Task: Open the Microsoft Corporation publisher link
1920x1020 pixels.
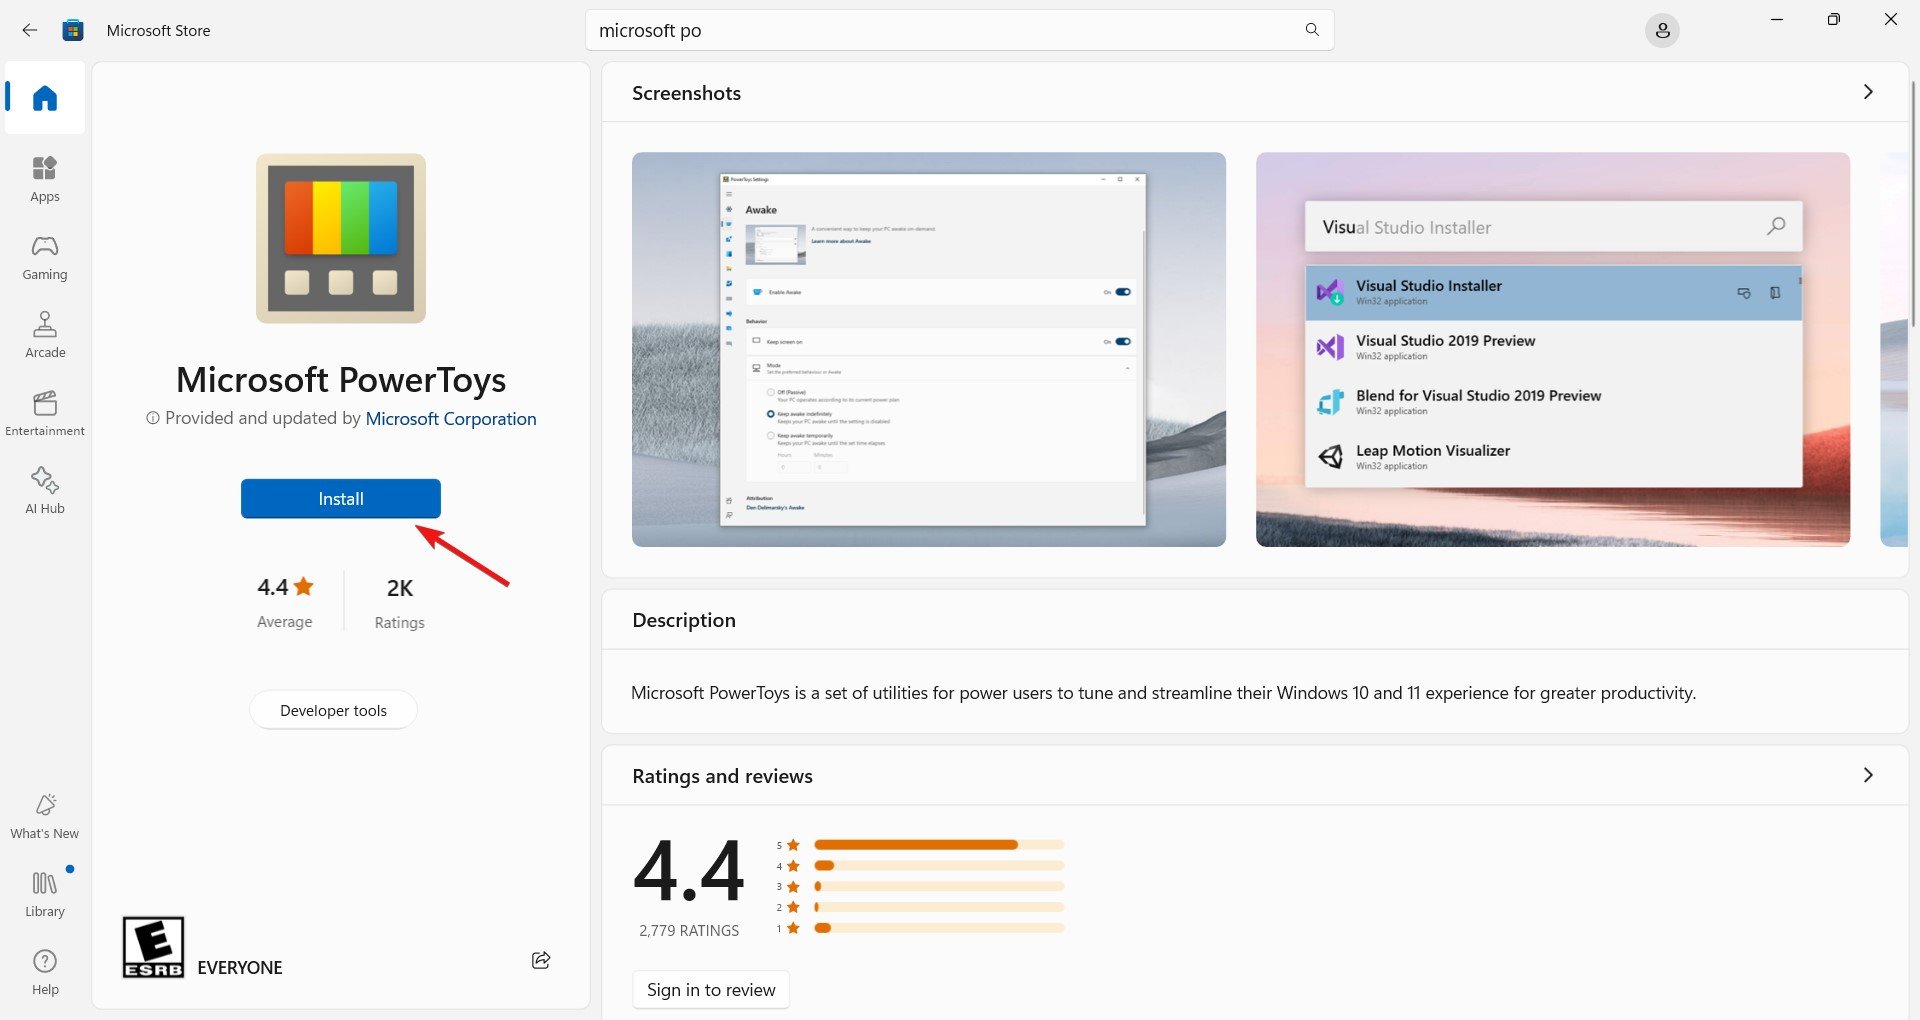Action: [x=451, y=419]
